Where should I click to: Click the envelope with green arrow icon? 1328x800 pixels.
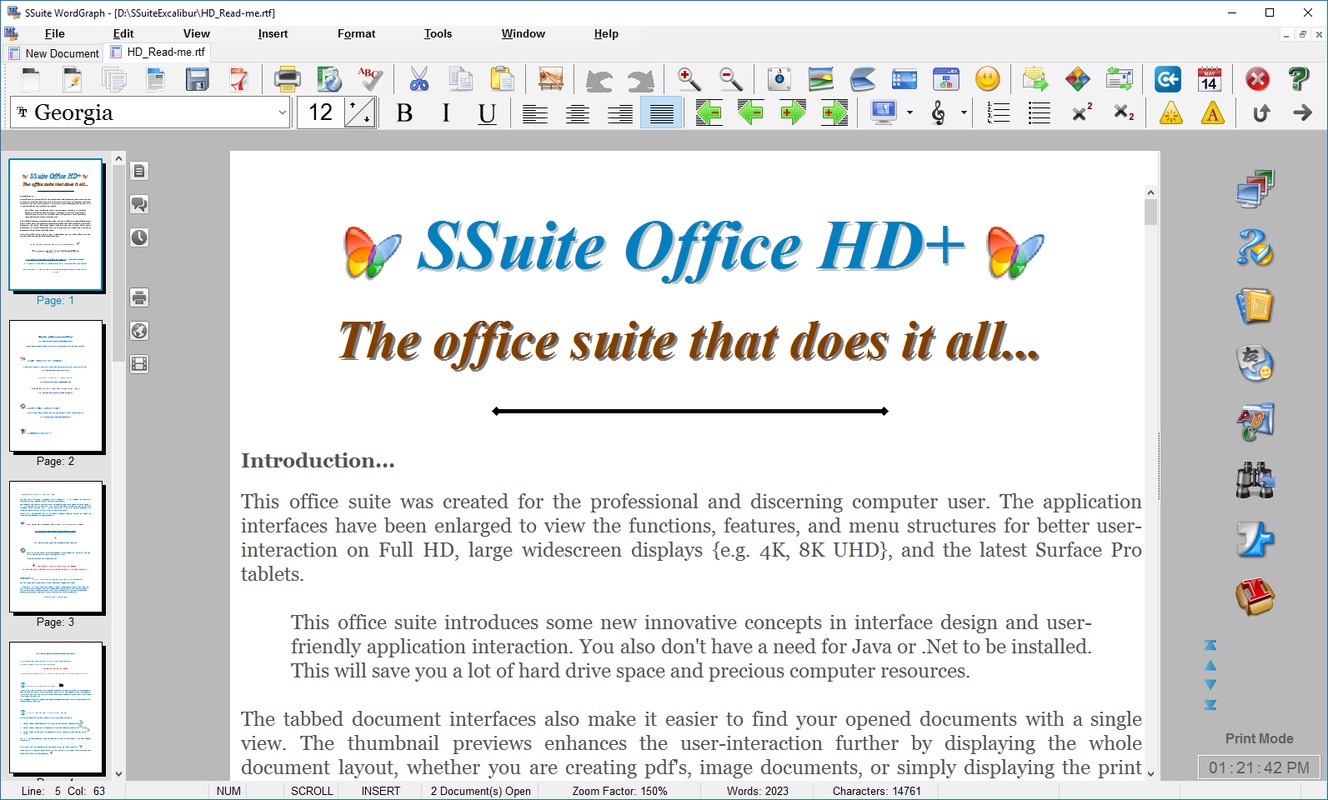1035,79
